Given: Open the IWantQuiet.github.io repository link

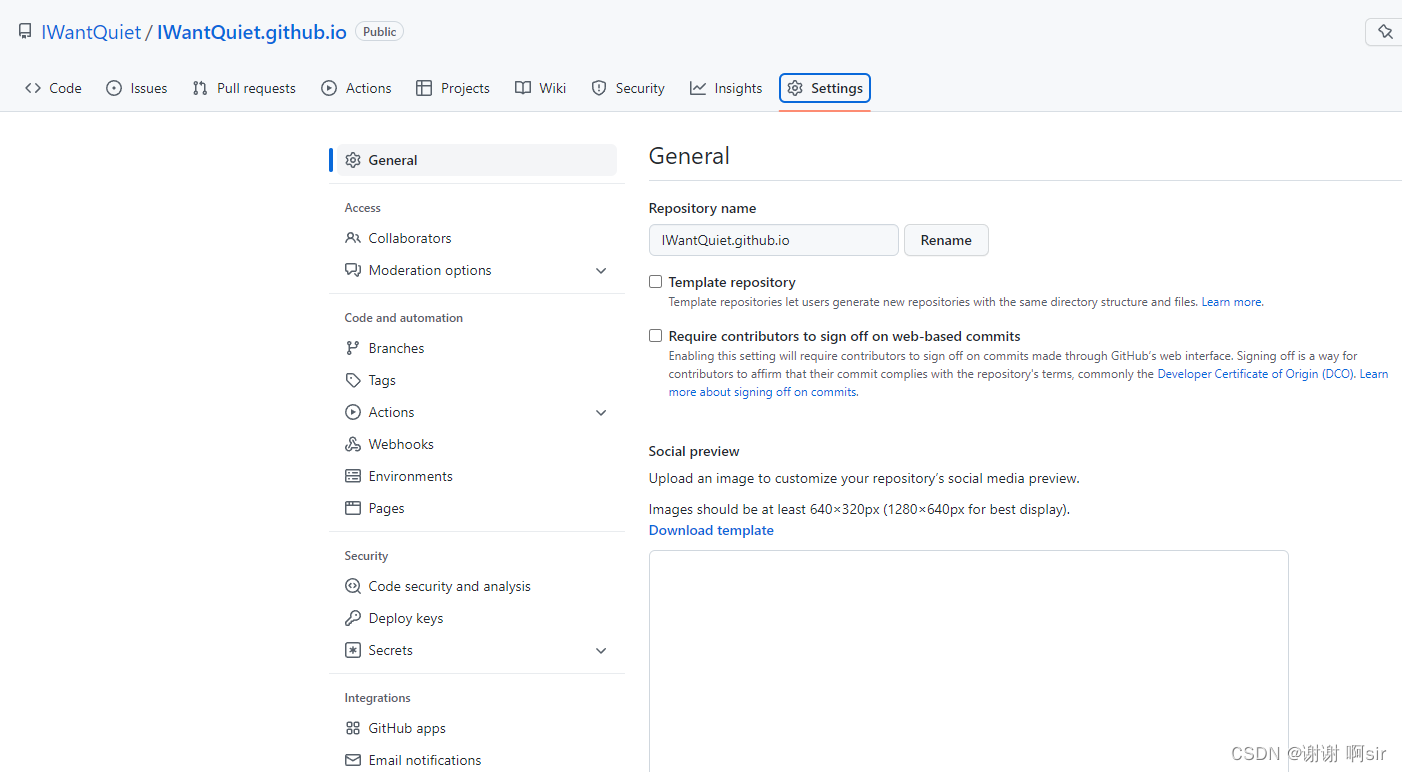Looking at the screenshot, I should coord(252,32).
